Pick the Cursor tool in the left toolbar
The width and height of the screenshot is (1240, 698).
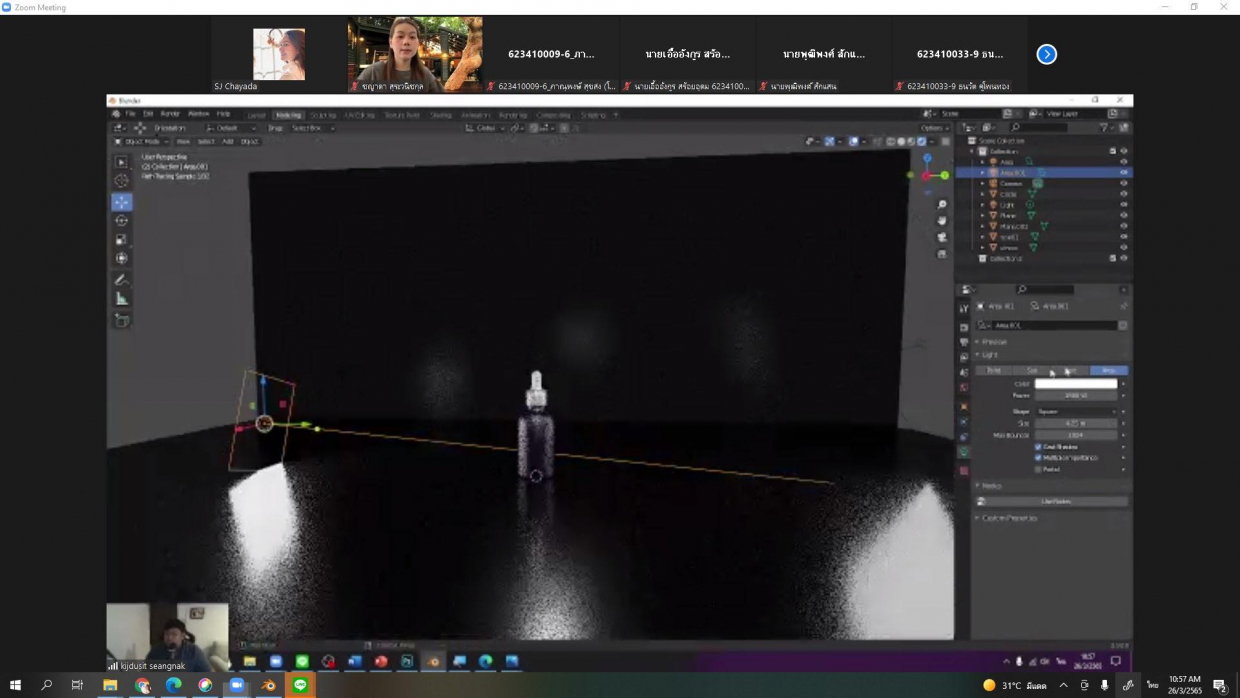122,181
